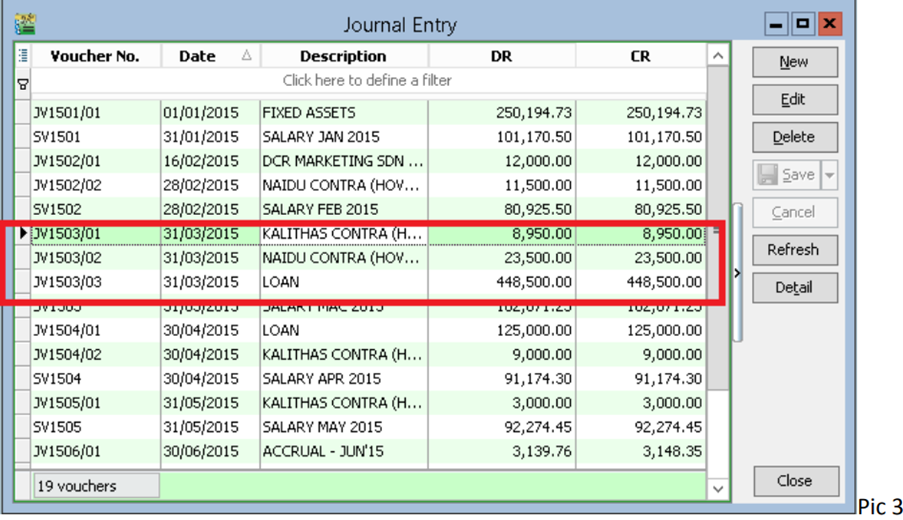Create a New journal voucher
This screenshot has width=903, height=520.
click(794, 62)
